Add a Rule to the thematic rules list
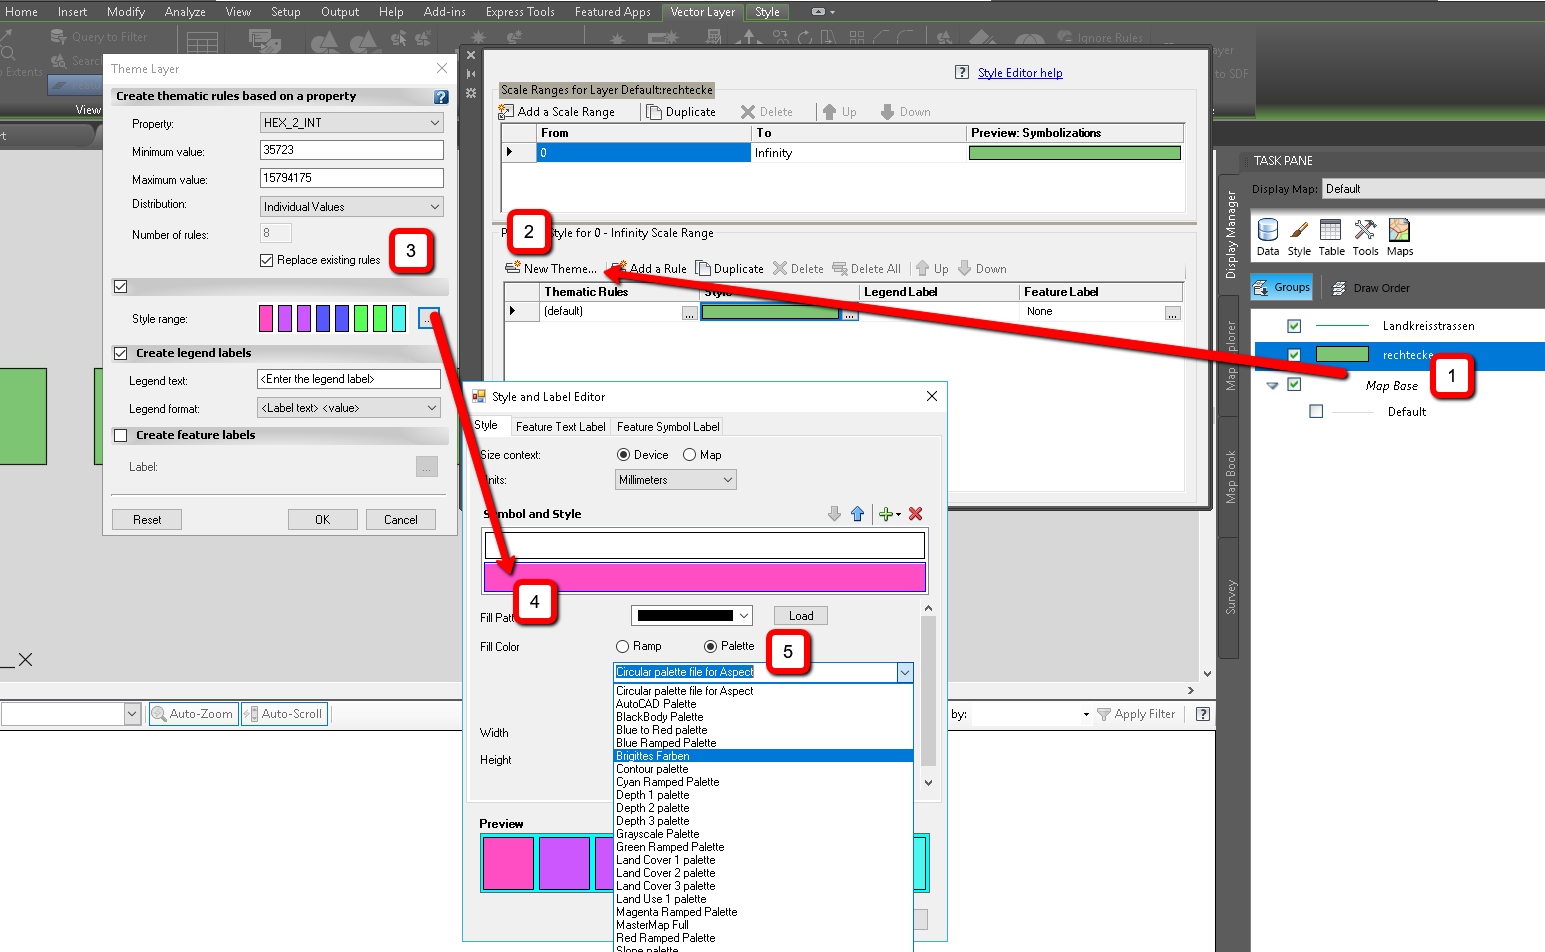The height and width of the screenshot is (952, 1545). [x=648, y=268]
